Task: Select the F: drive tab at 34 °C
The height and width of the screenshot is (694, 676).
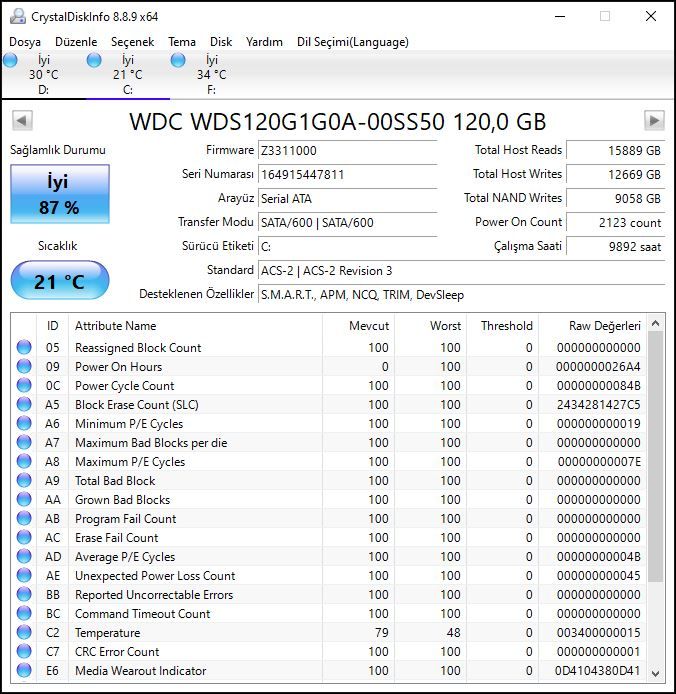Action: [211, 74]
